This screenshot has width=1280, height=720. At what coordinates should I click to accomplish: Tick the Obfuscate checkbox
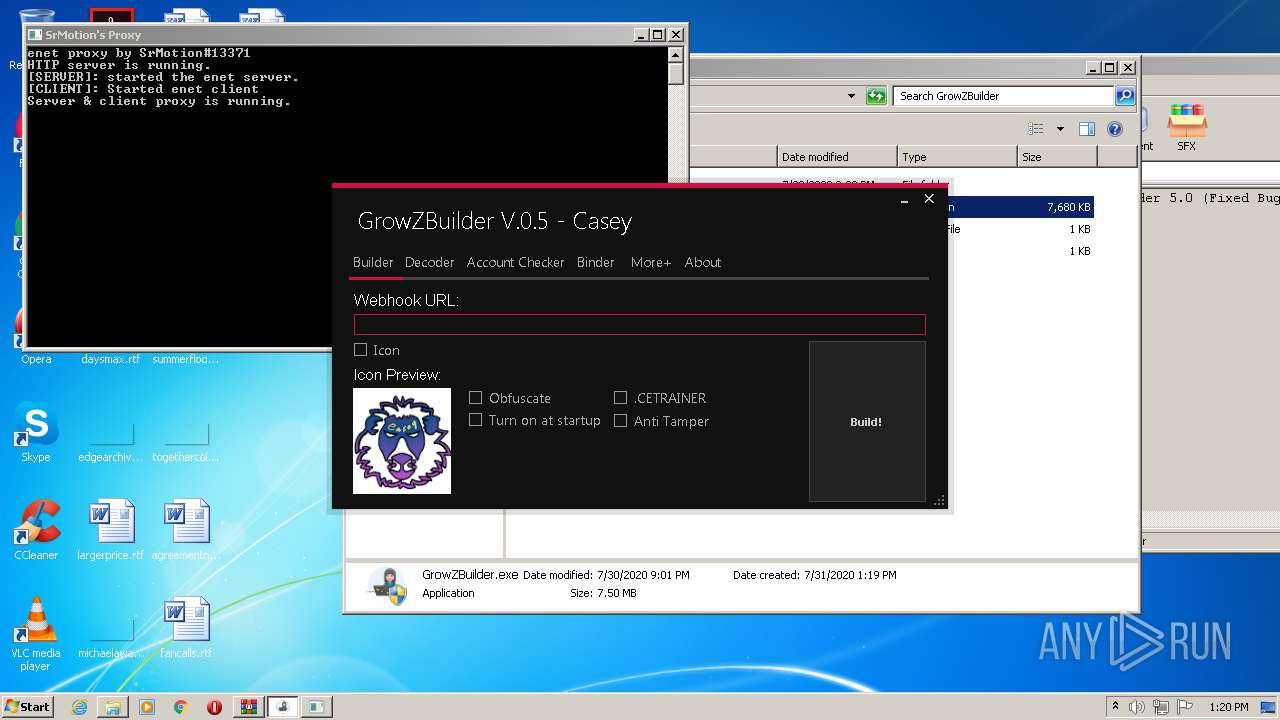(x=476, y=398)
